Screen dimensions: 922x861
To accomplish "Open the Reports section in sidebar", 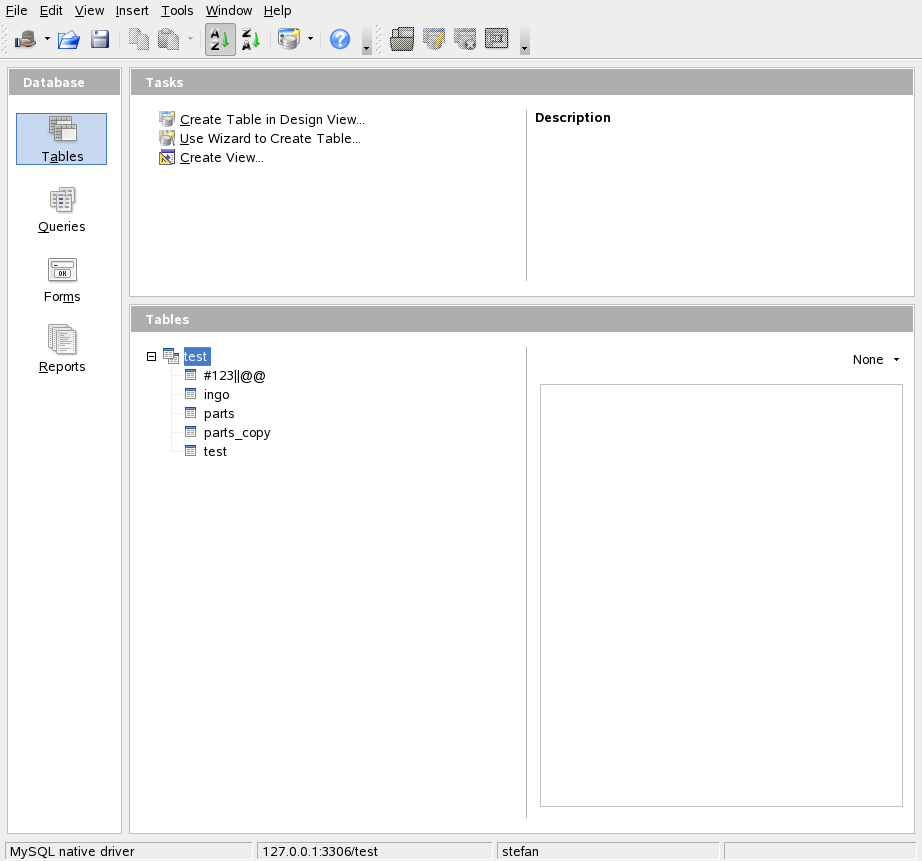I will tap(62, 349).
